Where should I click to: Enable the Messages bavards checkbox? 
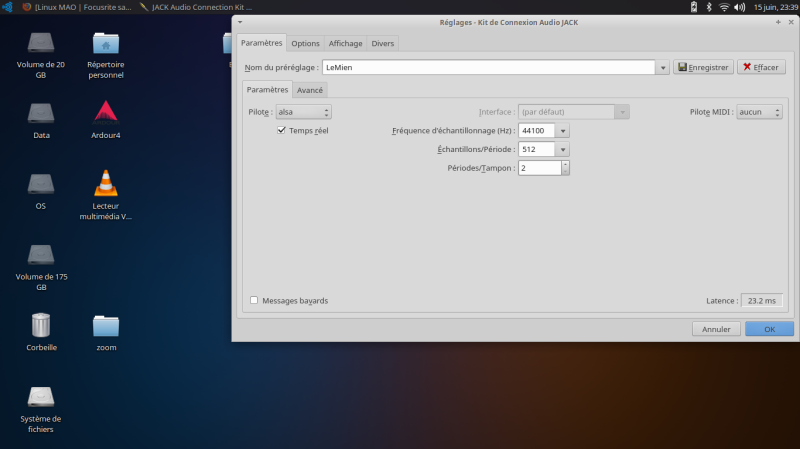coord(254,300)
